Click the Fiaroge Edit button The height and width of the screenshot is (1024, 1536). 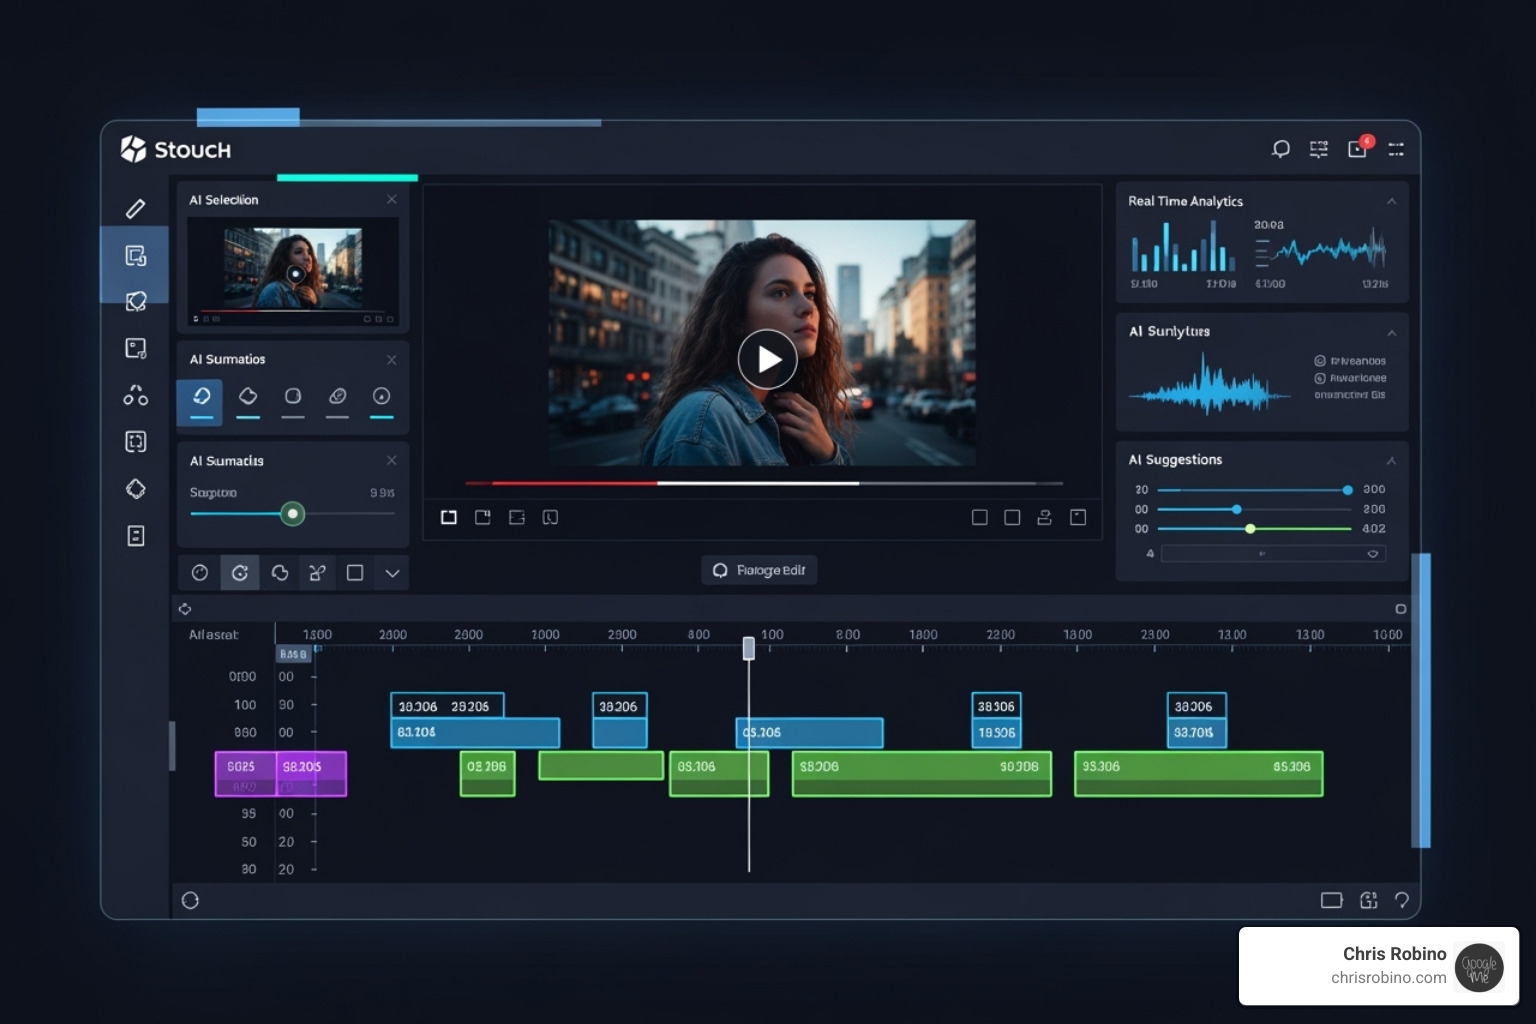coord(759,570)
